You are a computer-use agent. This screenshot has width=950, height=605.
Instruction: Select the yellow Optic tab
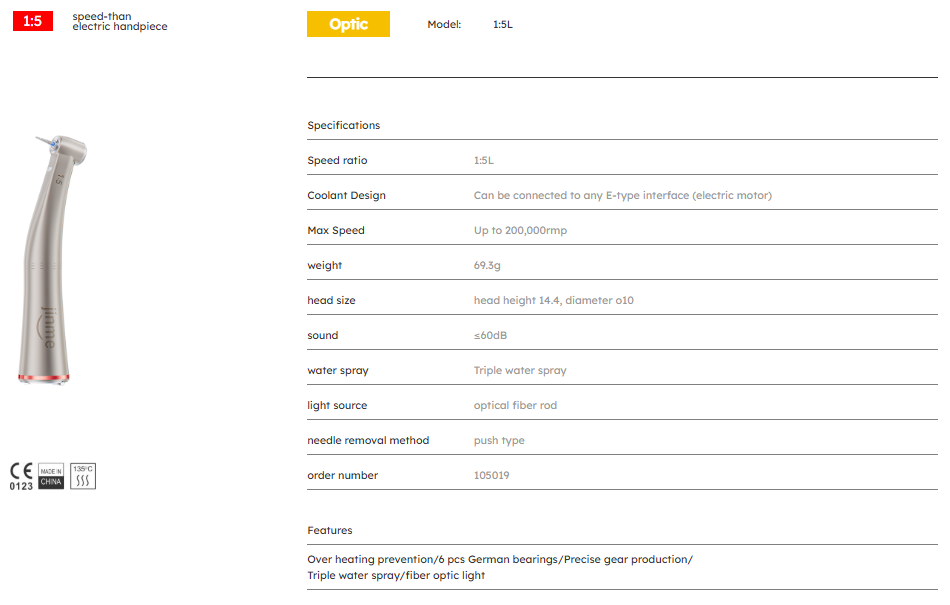tap(348, 24)
